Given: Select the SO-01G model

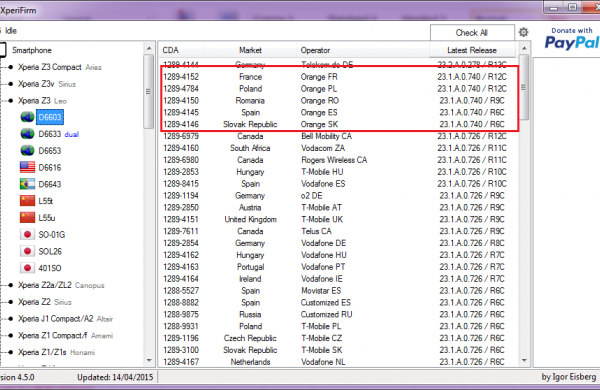Looking at the screenshot, I should (52, 235).
